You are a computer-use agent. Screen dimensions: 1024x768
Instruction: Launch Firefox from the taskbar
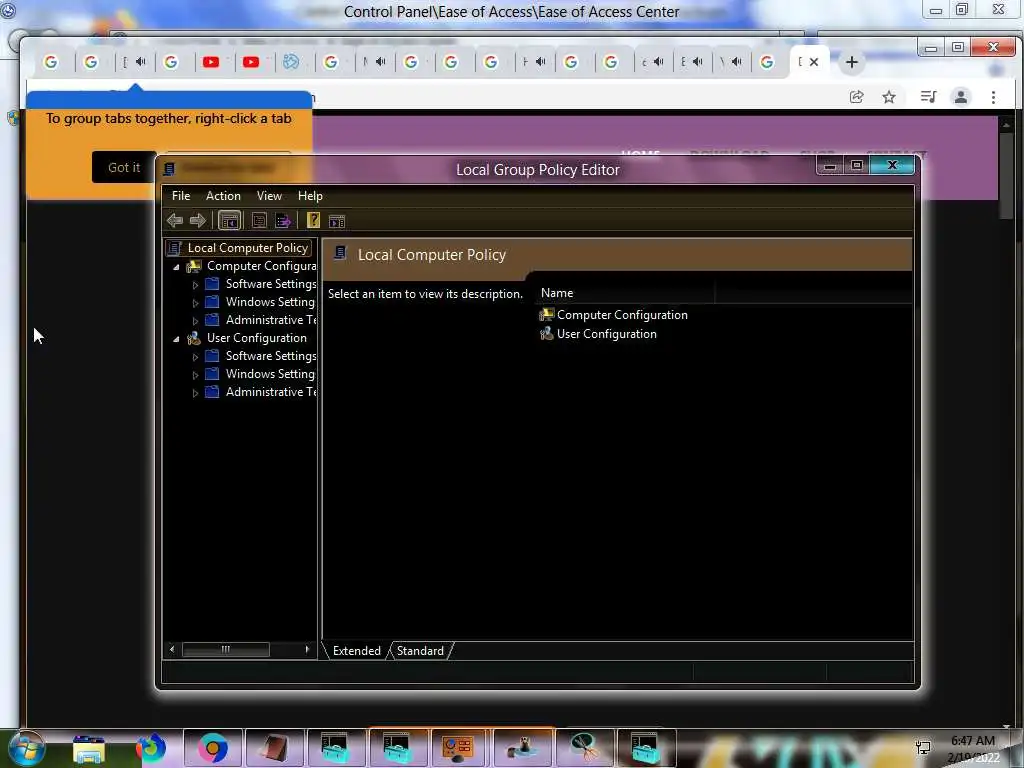tap(151, 748)
